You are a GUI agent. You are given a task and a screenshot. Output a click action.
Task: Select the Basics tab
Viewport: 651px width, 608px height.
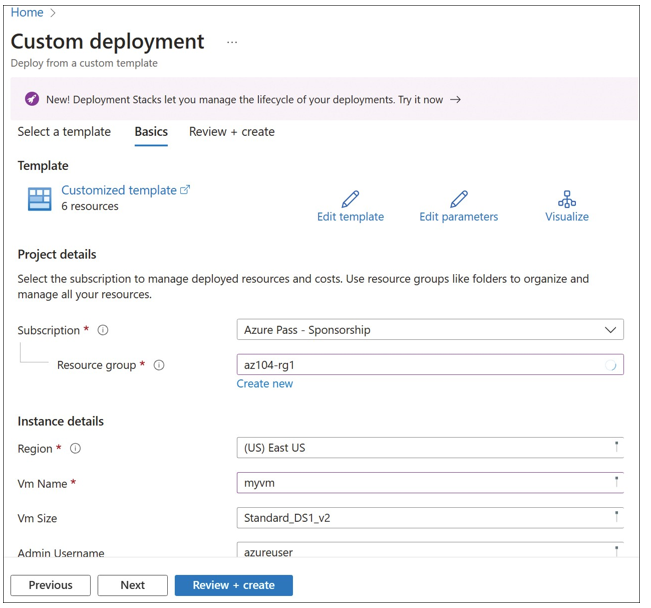click(x=151, y=132)
